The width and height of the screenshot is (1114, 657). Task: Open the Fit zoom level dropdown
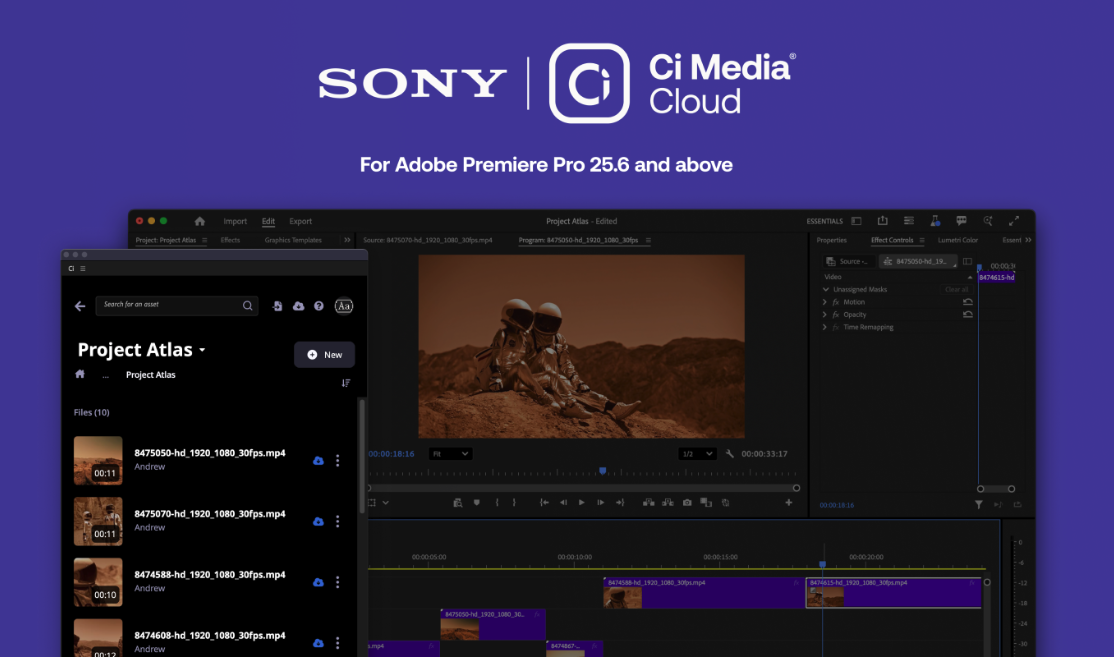tap(450, 454)
